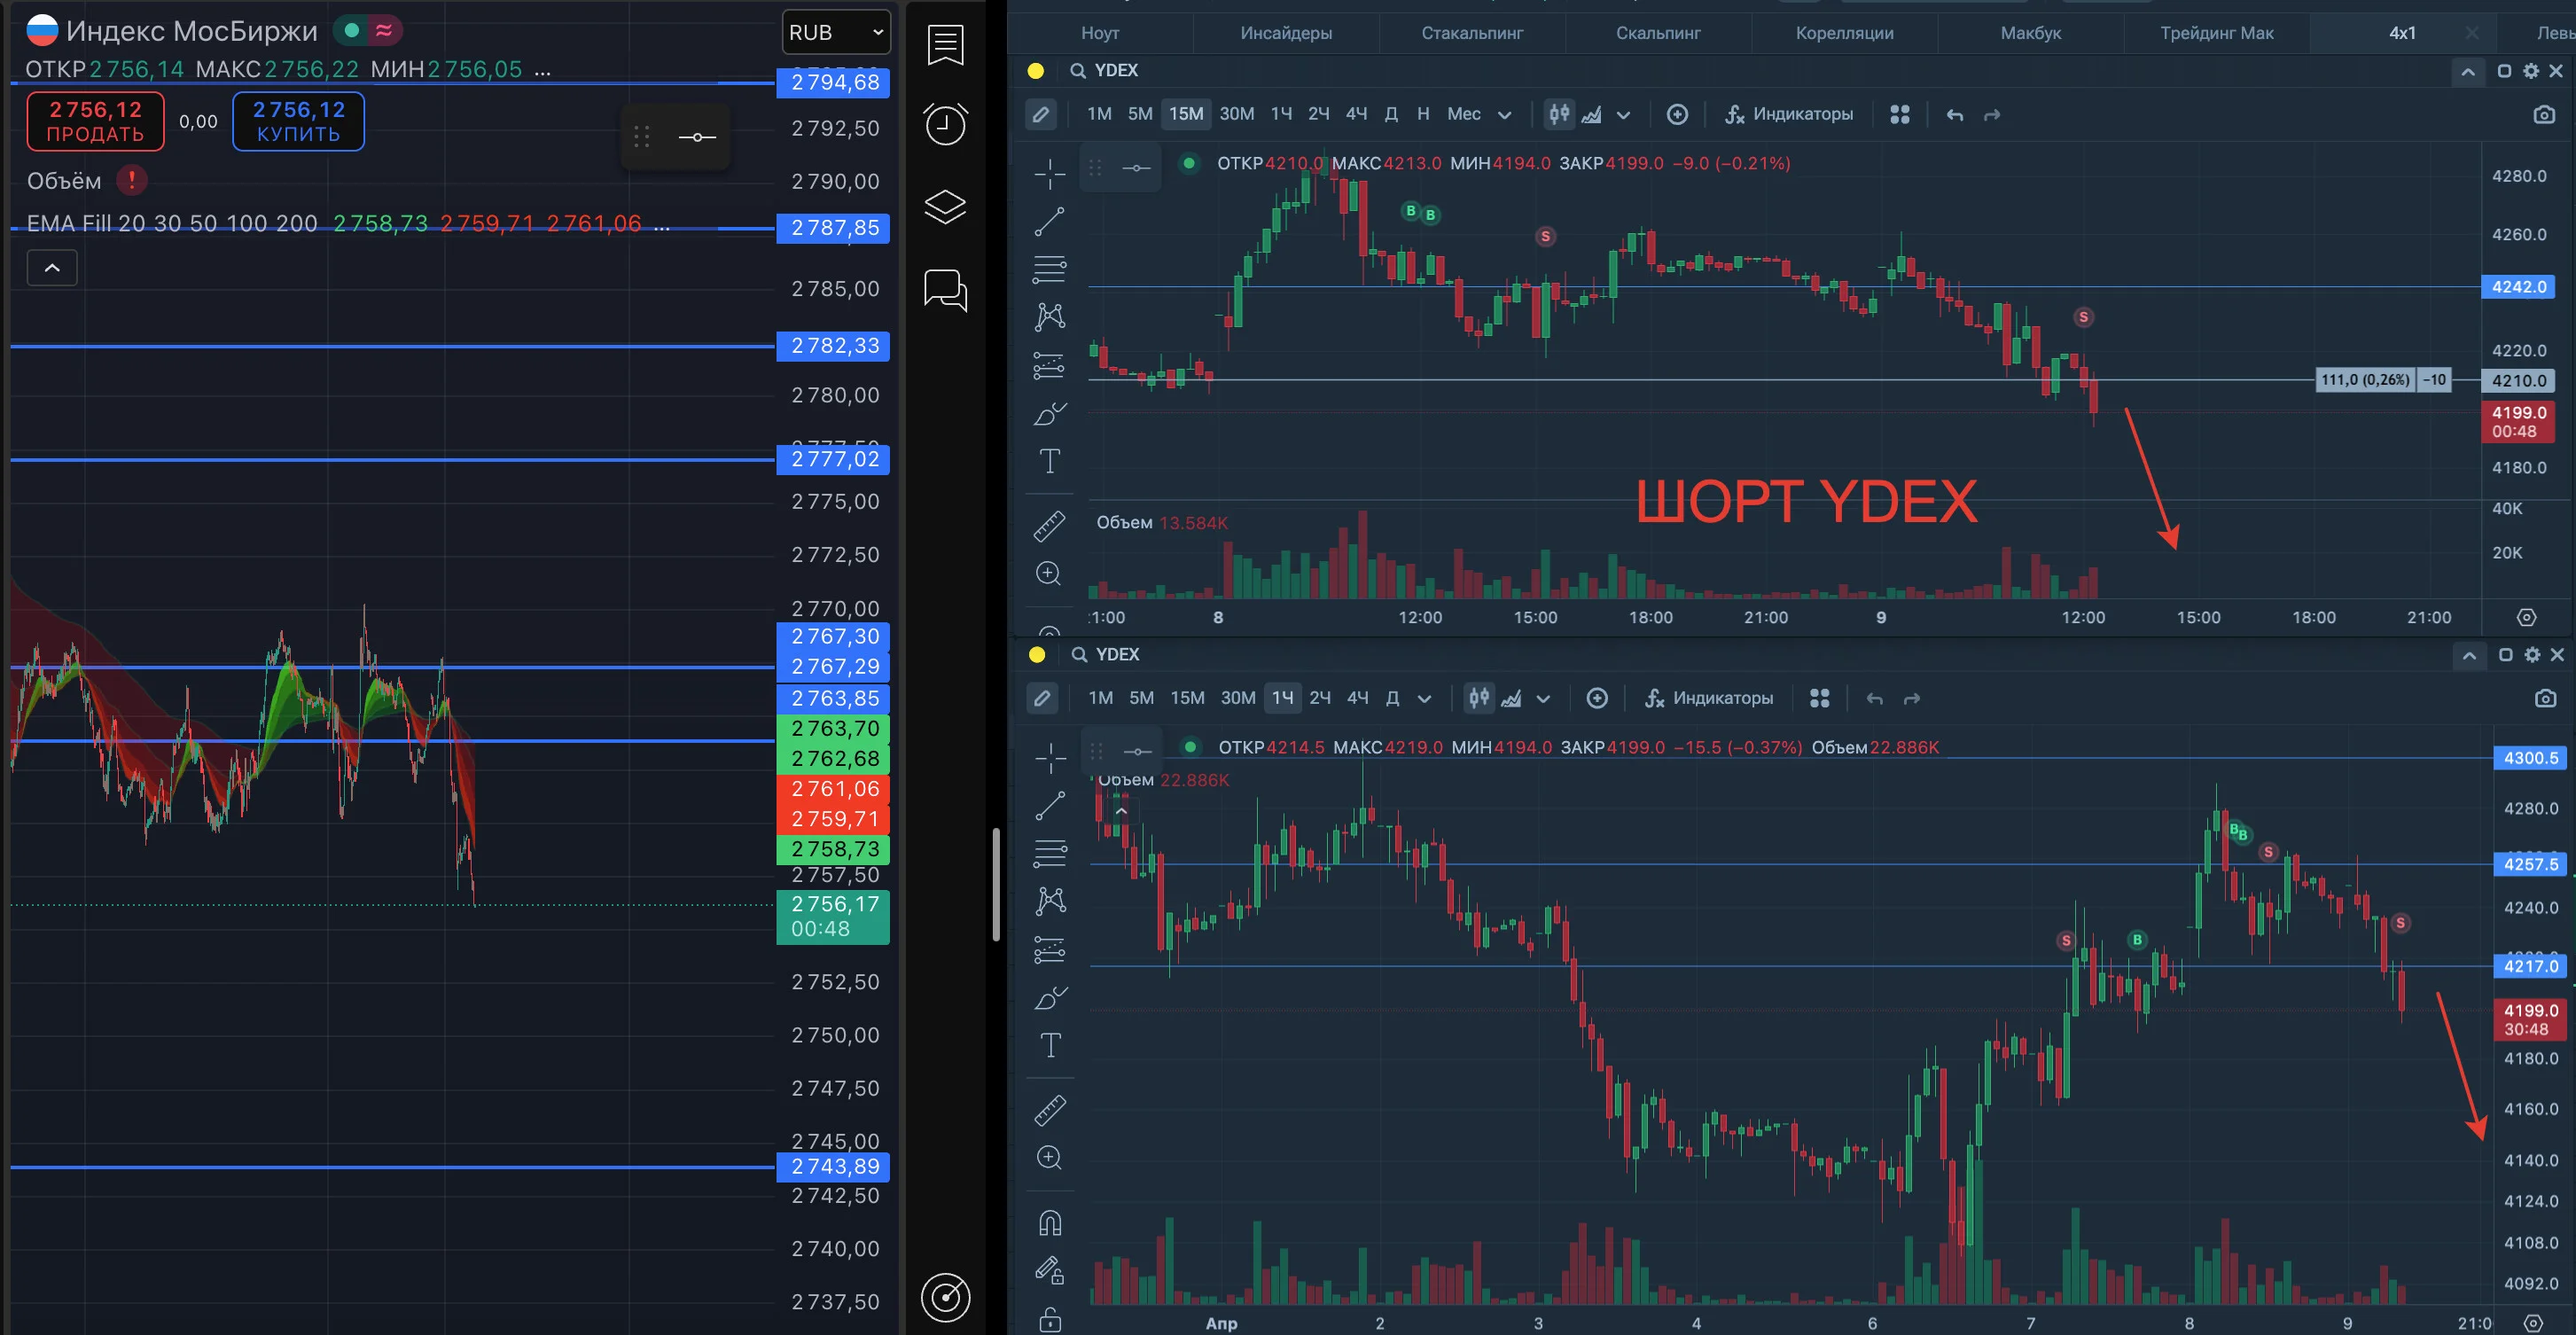
Task: Toggle drawing panel pencil in bottom YDEX chart
Action: (1042, 698)
